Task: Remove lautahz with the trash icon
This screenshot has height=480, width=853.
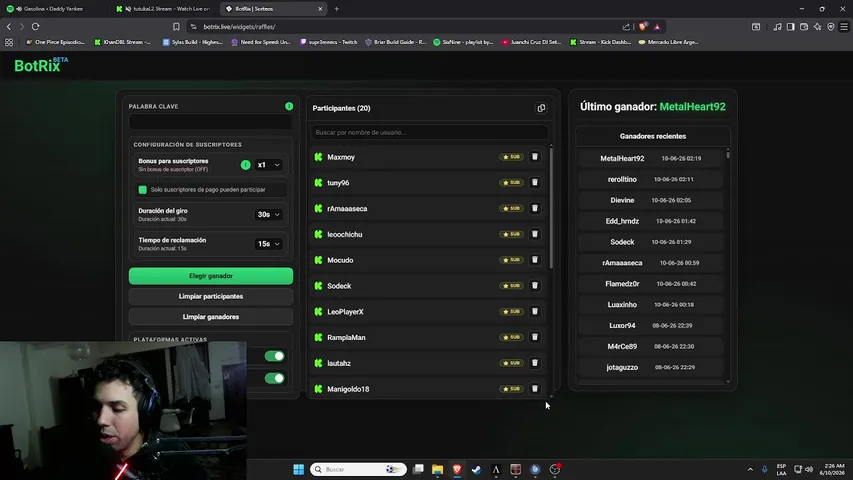Action: click(x=535, y=363)
